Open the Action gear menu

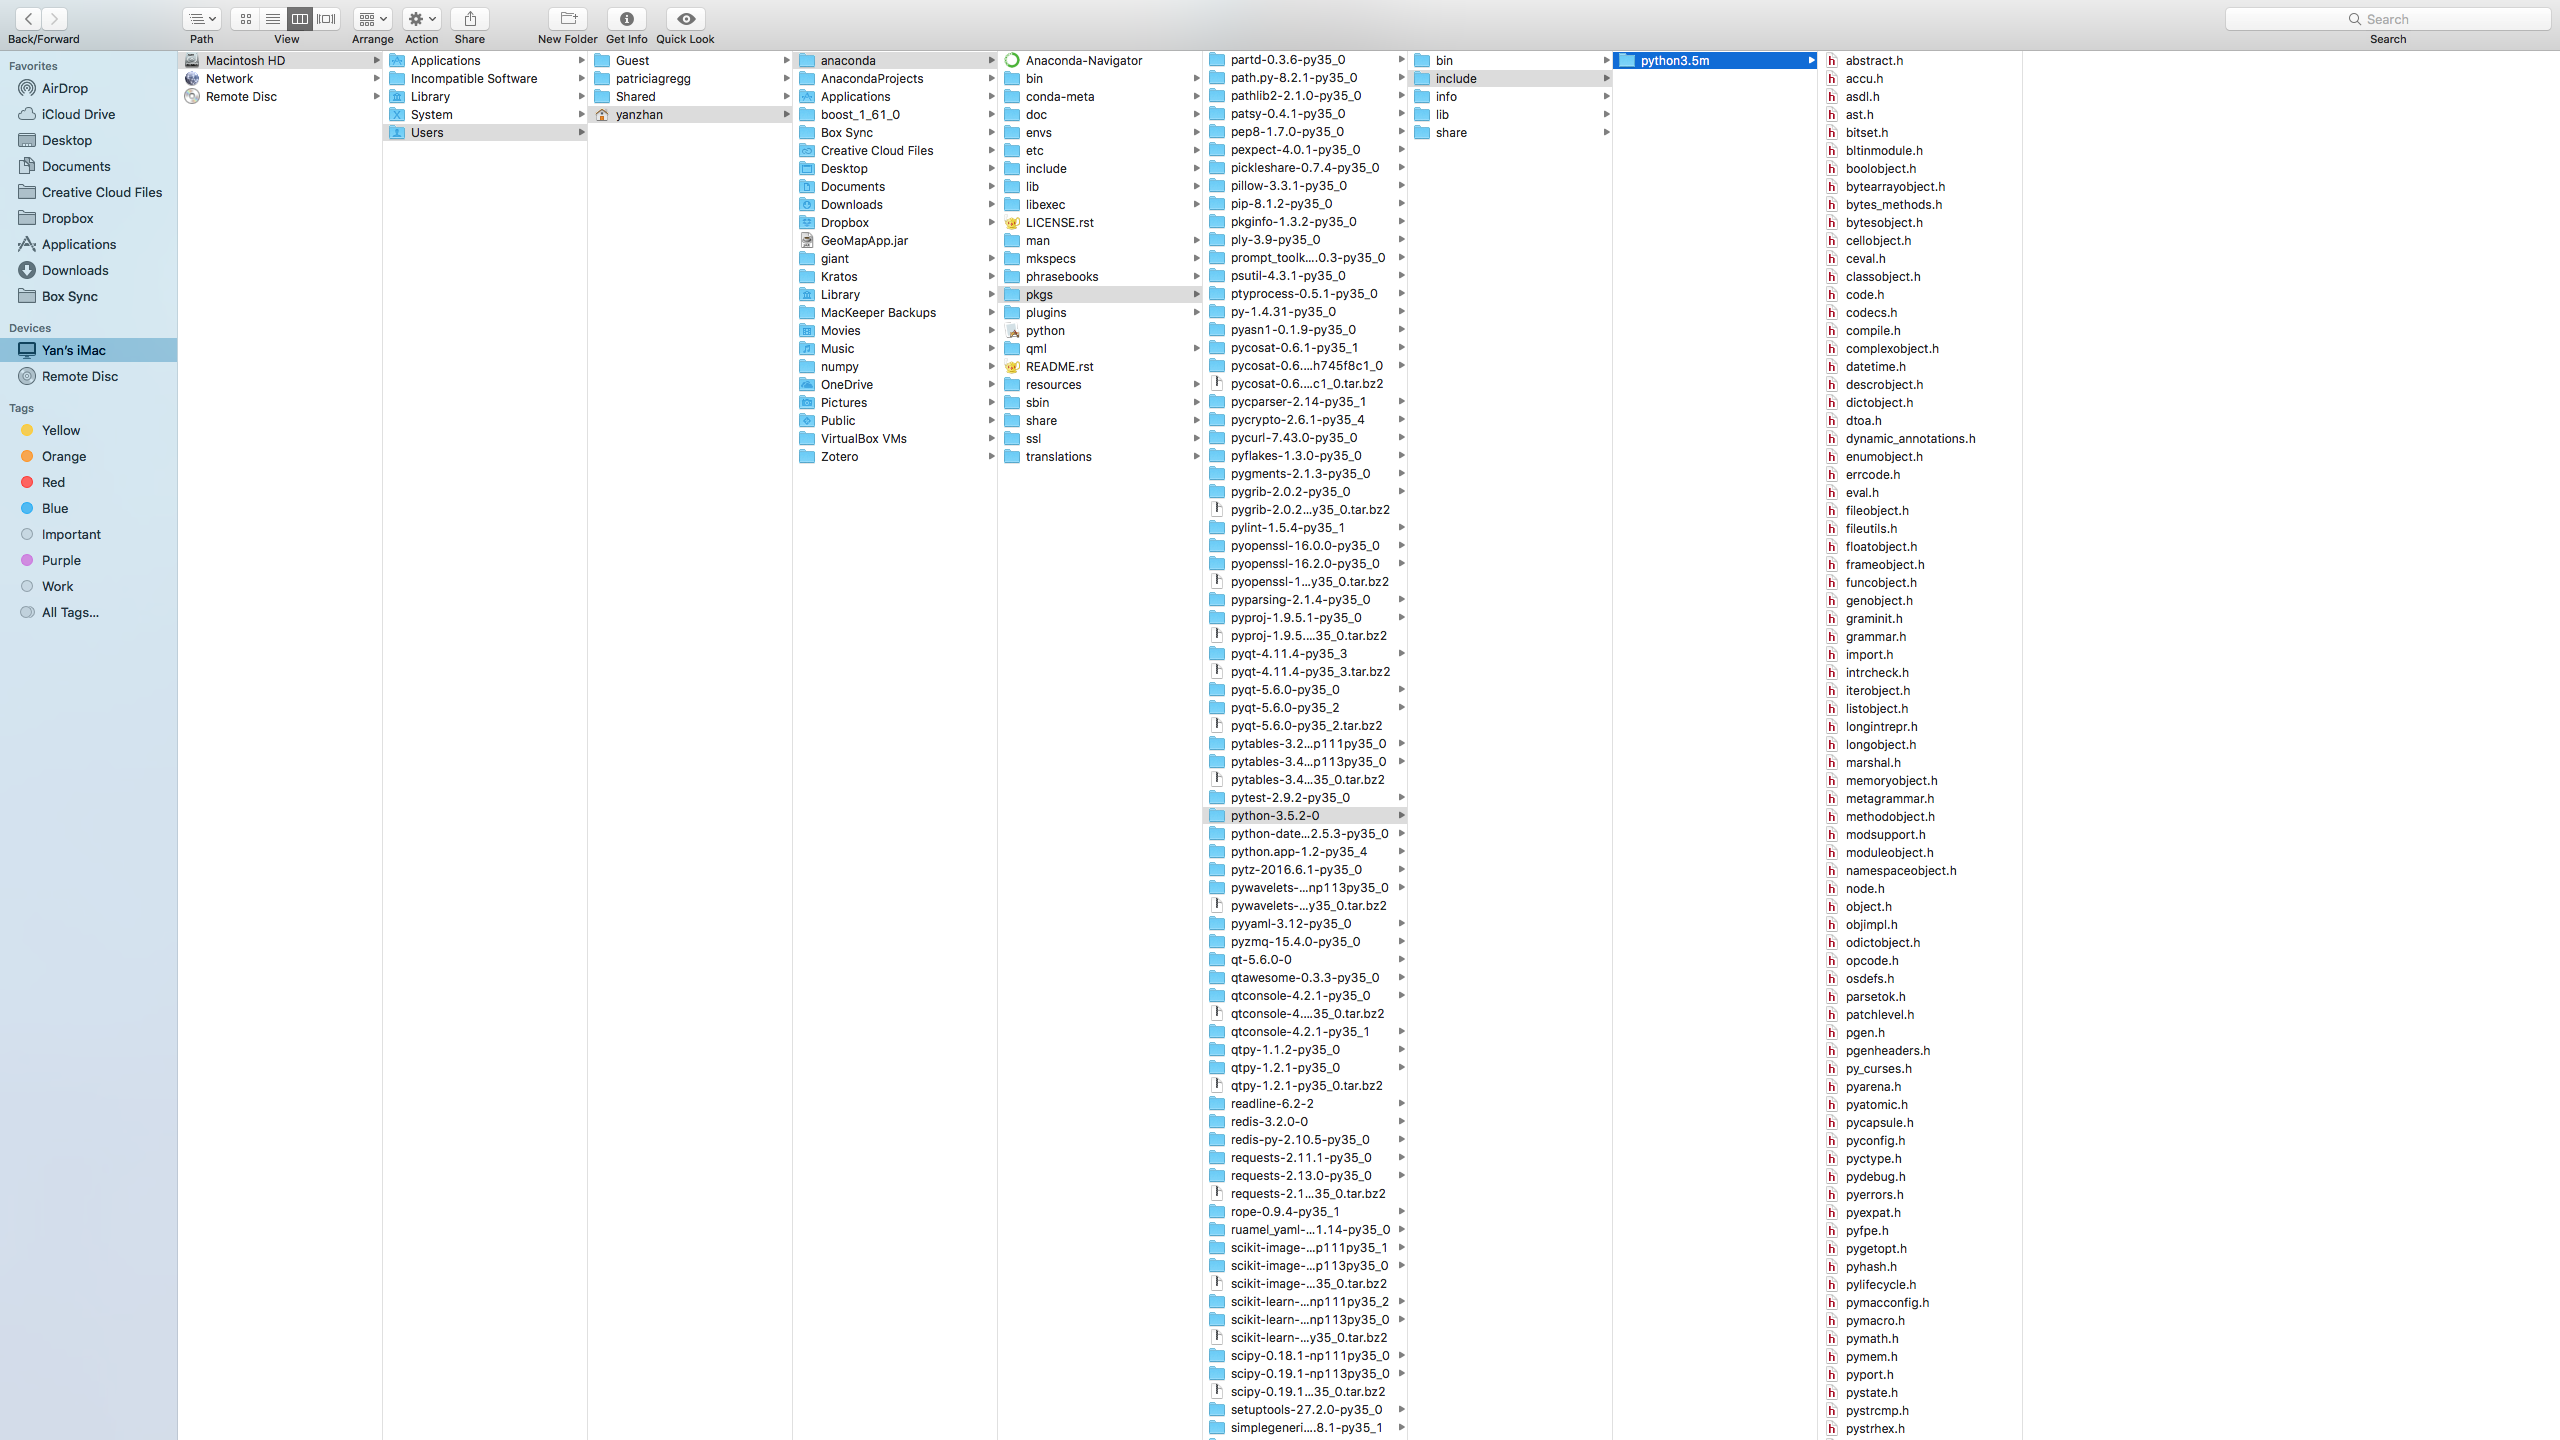pyautogui.click(x=422, y=19)
